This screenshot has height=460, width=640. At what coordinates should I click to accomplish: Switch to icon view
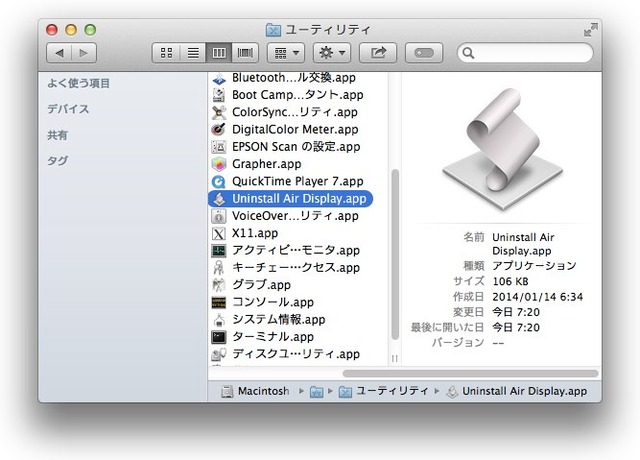pos(166,53)
